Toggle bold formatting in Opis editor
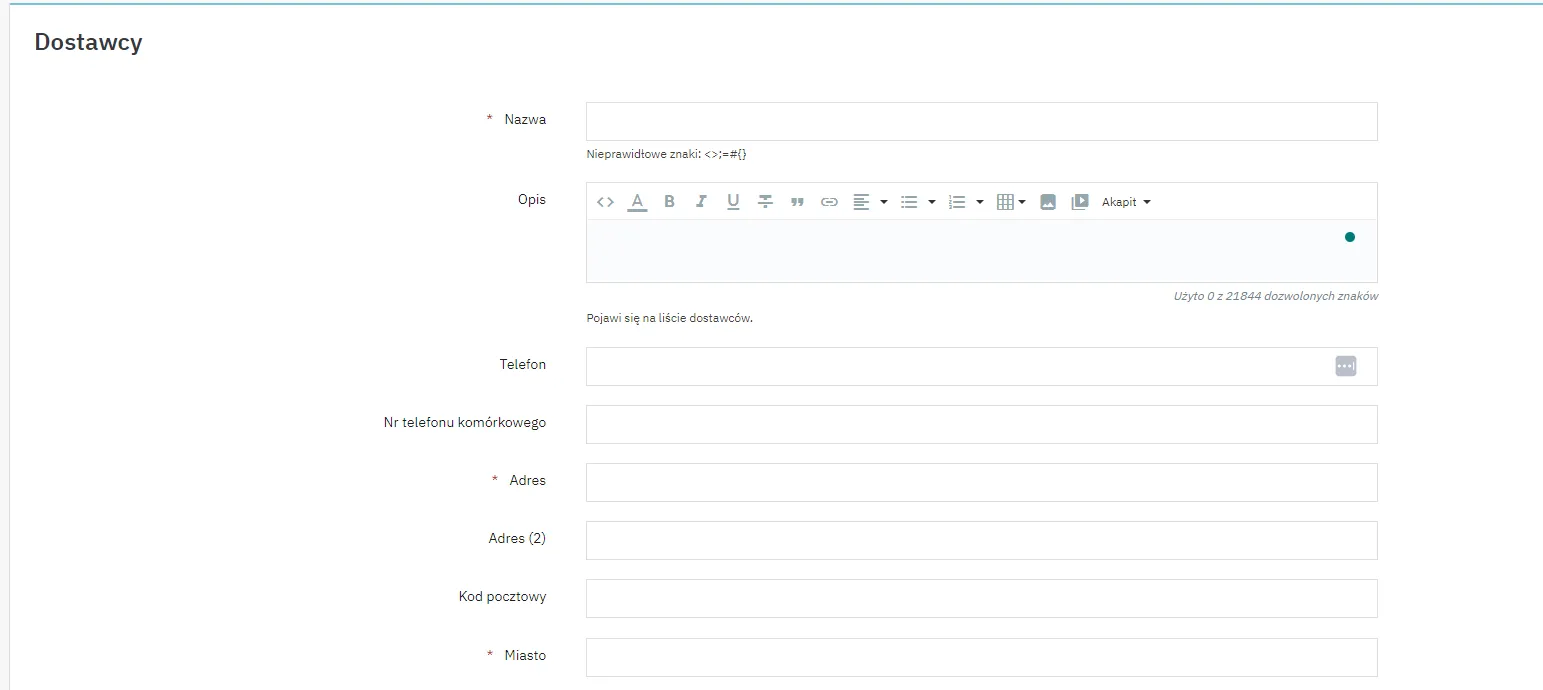 669,202
